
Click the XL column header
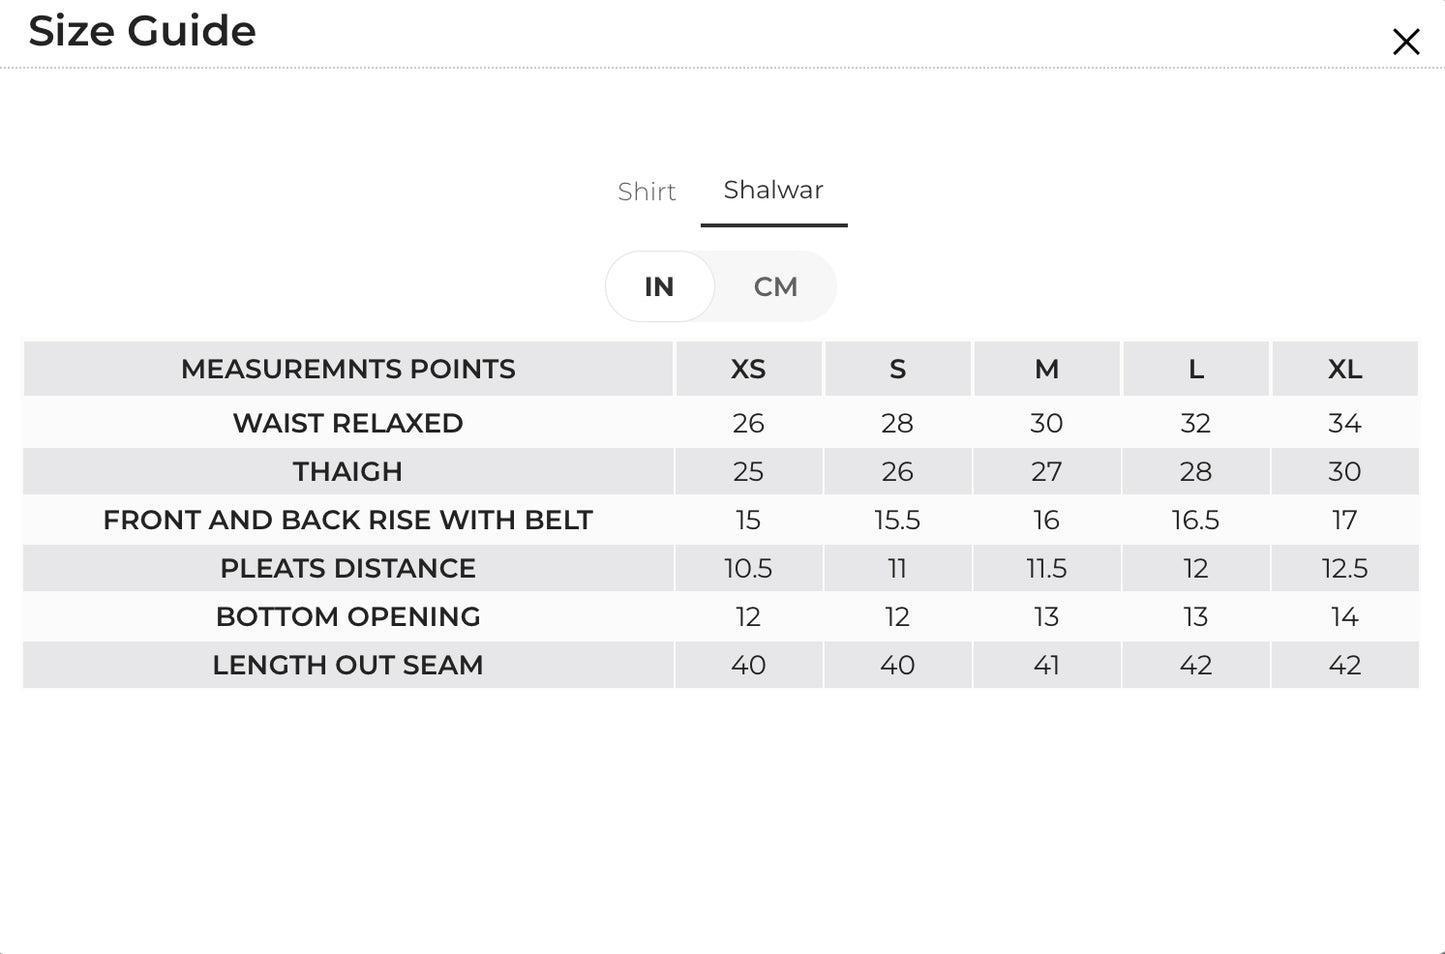[x=1345, y=369]
